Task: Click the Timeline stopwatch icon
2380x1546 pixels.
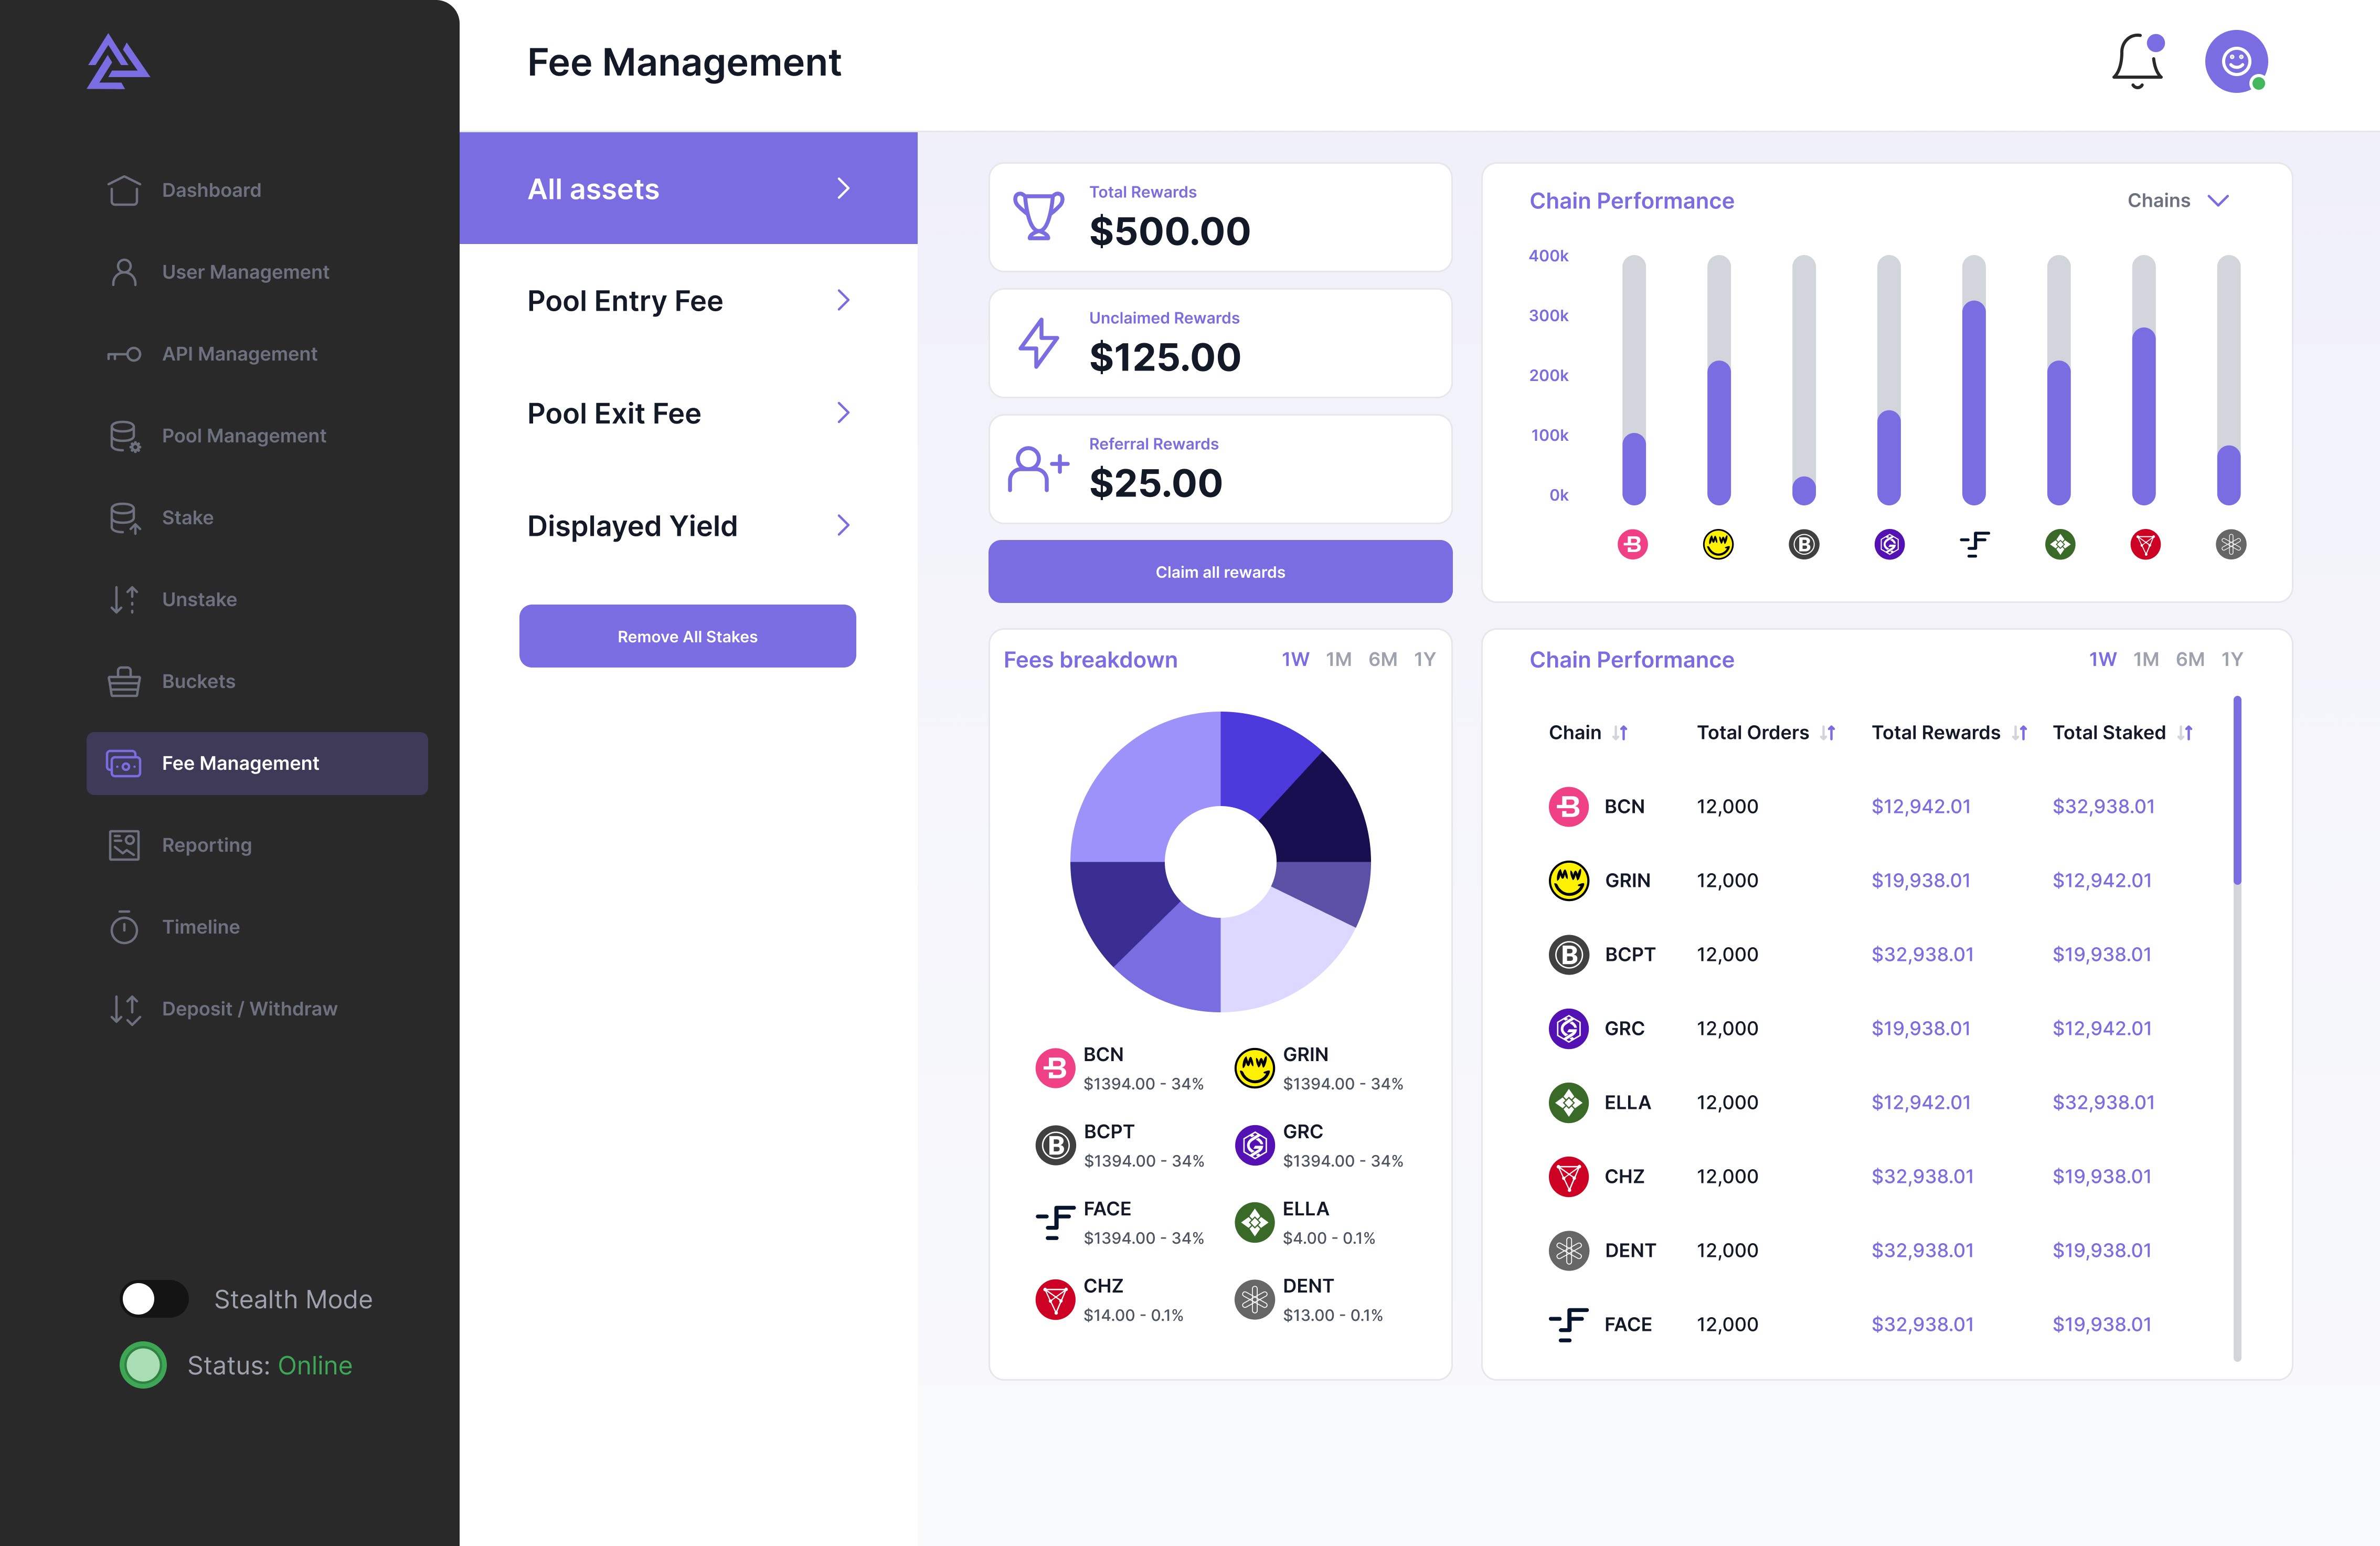Action: click(x=124, y=927)
